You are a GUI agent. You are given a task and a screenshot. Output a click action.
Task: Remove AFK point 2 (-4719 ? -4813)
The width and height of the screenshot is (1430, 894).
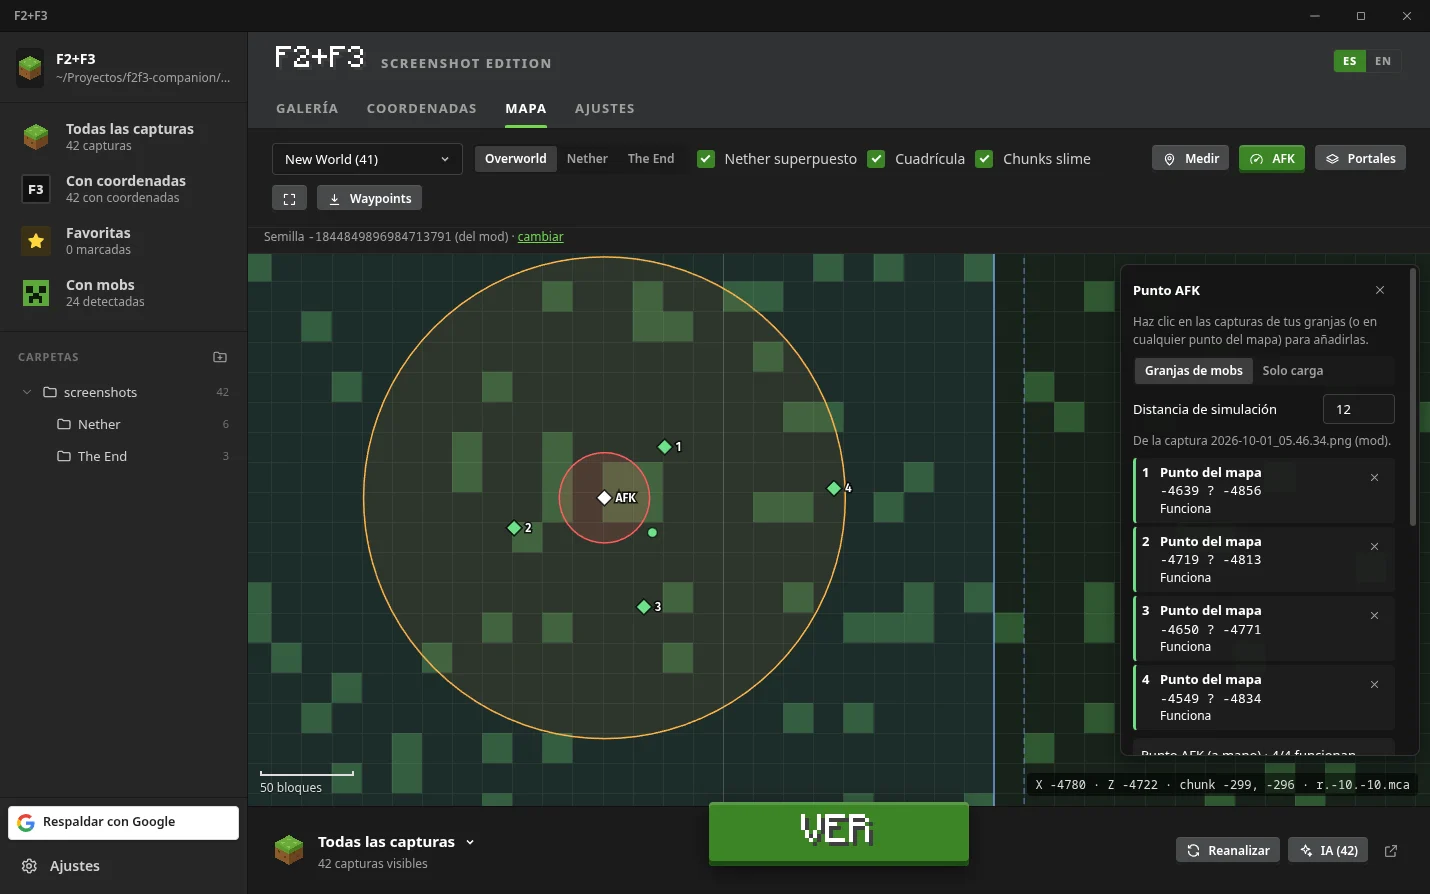coord(1374,547)
